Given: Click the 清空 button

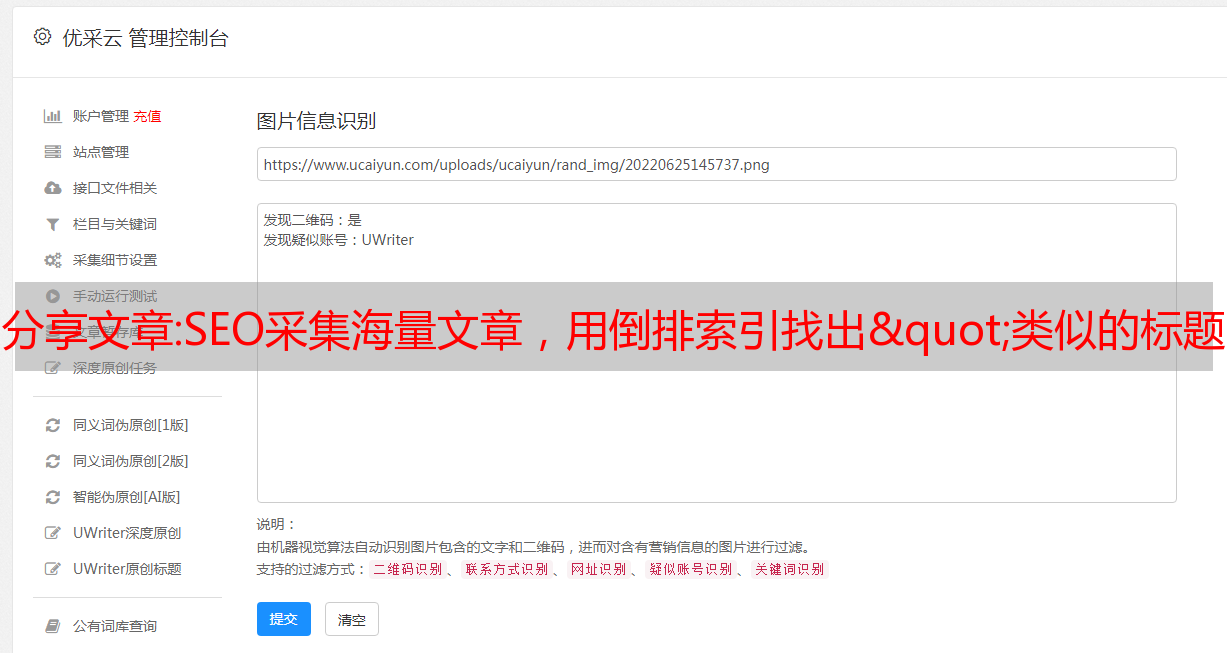Looking at the screenshot, I should coord(352,619).
